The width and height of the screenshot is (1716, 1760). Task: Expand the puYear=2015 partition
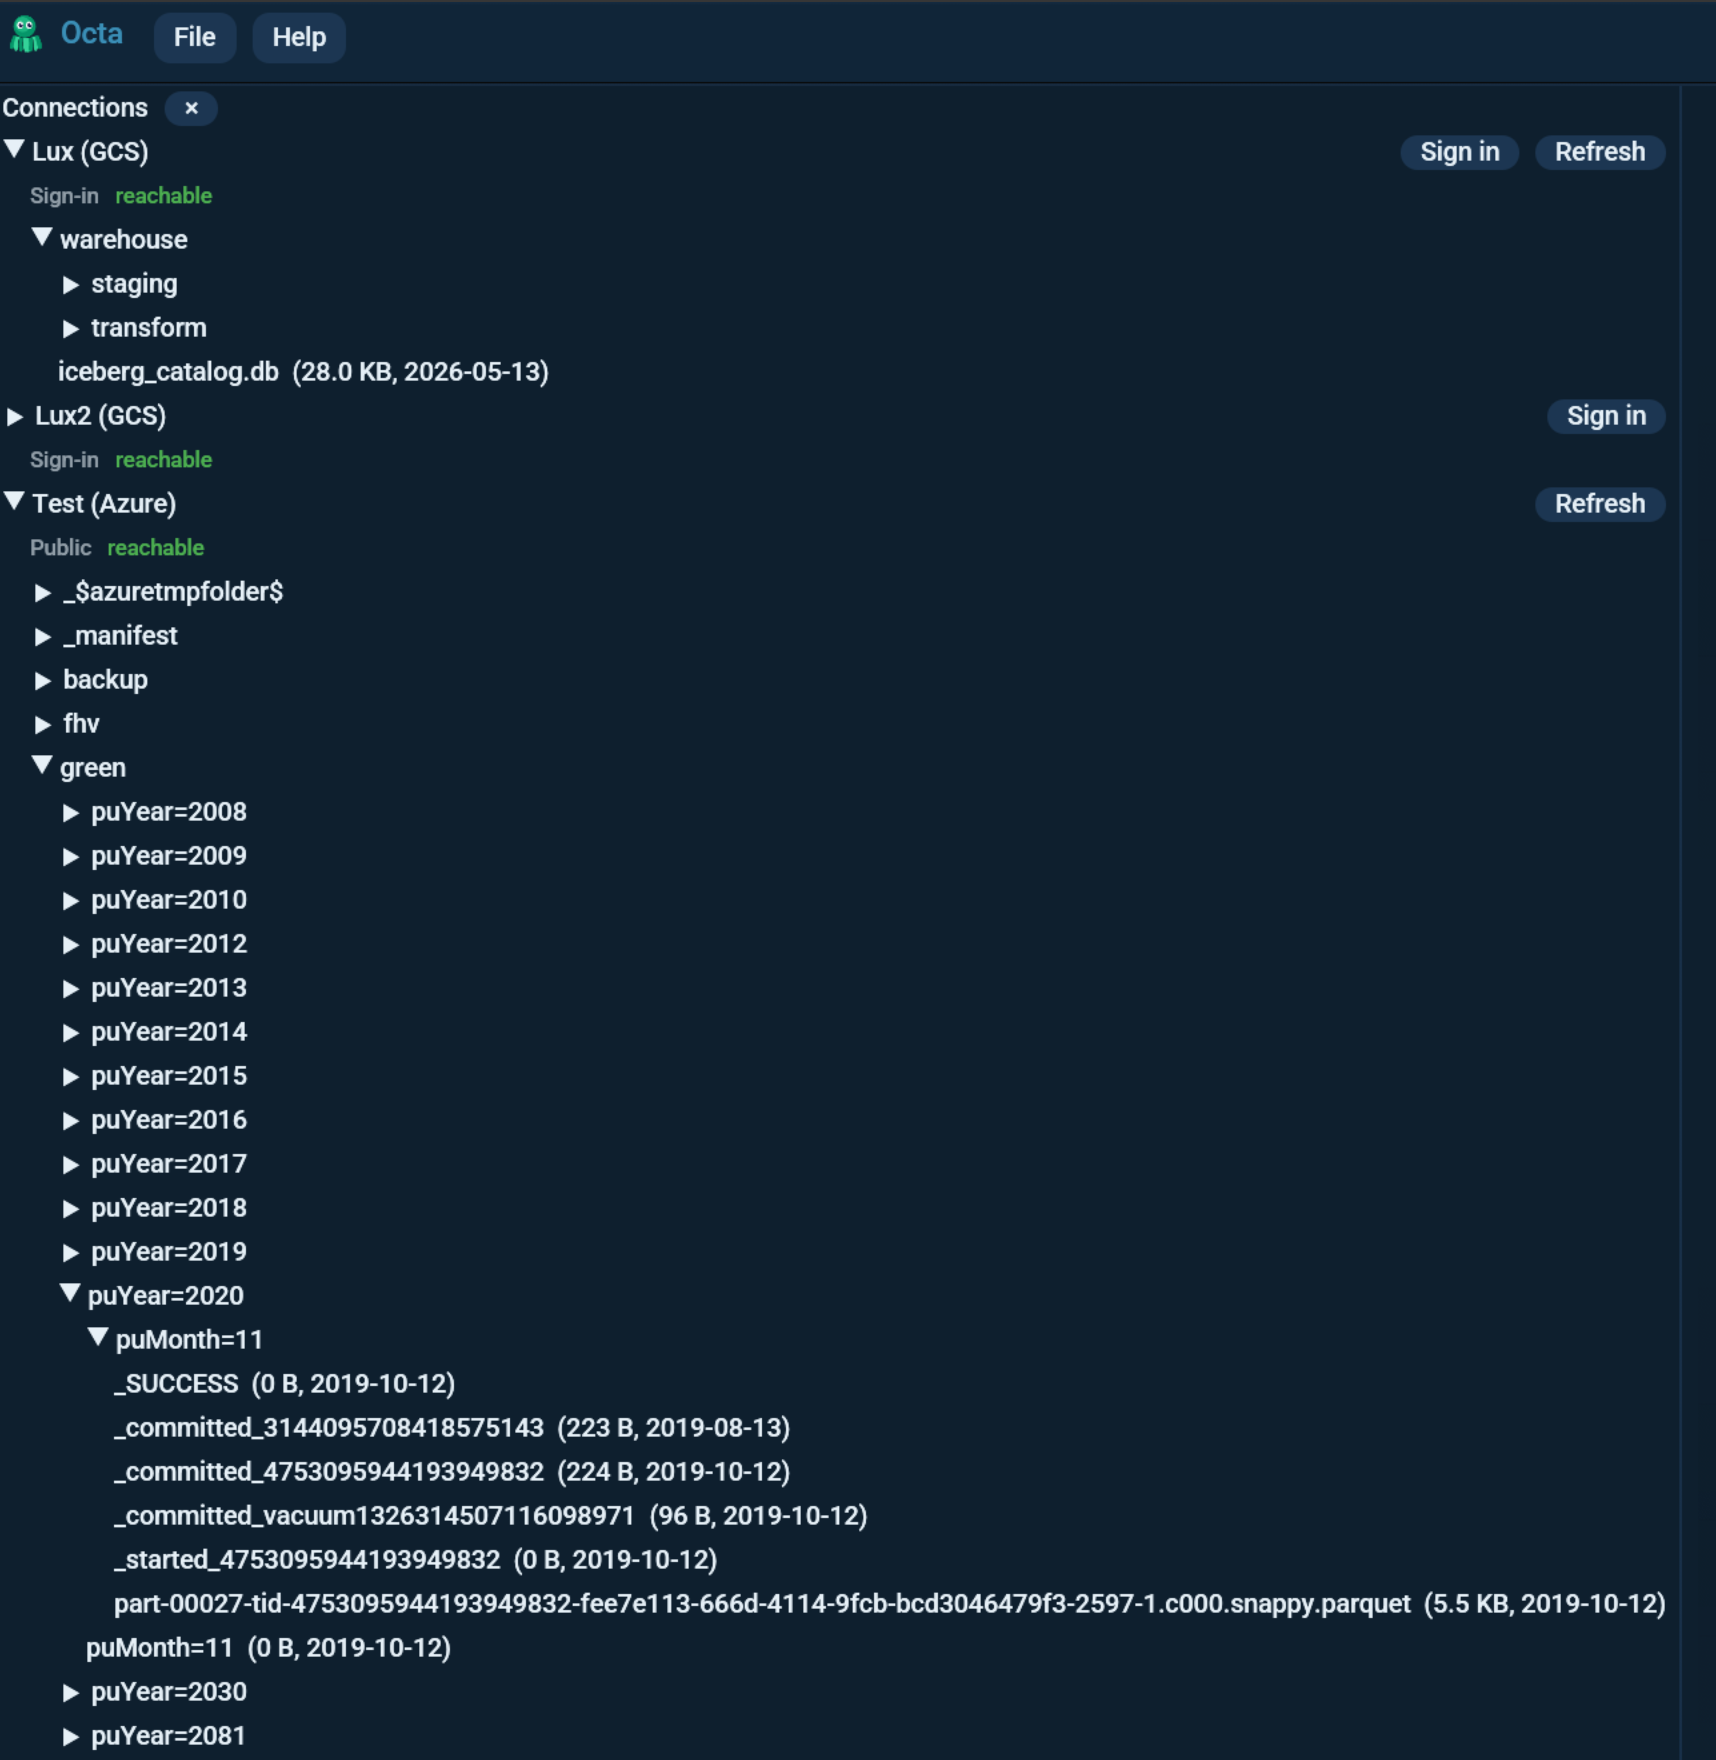[71, 1076]
